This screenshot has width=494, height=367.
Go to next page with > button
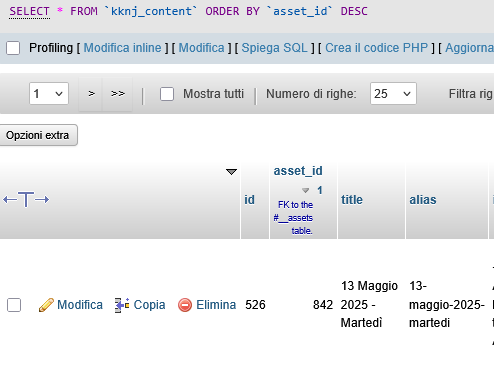coord(91,94)
